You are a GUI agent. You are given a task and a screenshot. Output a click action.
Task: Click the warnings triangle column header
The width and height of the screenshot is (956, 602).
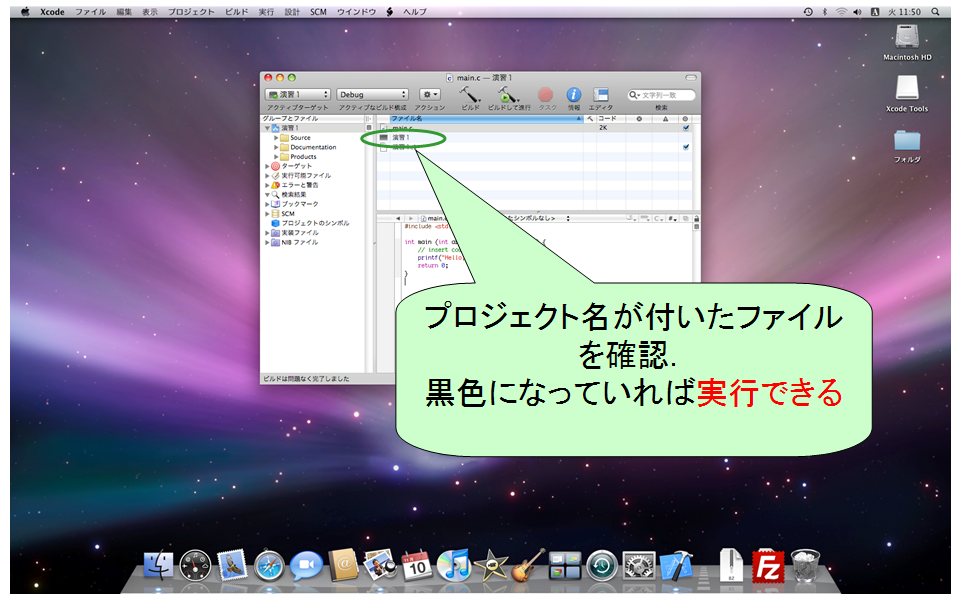(666, 118)
